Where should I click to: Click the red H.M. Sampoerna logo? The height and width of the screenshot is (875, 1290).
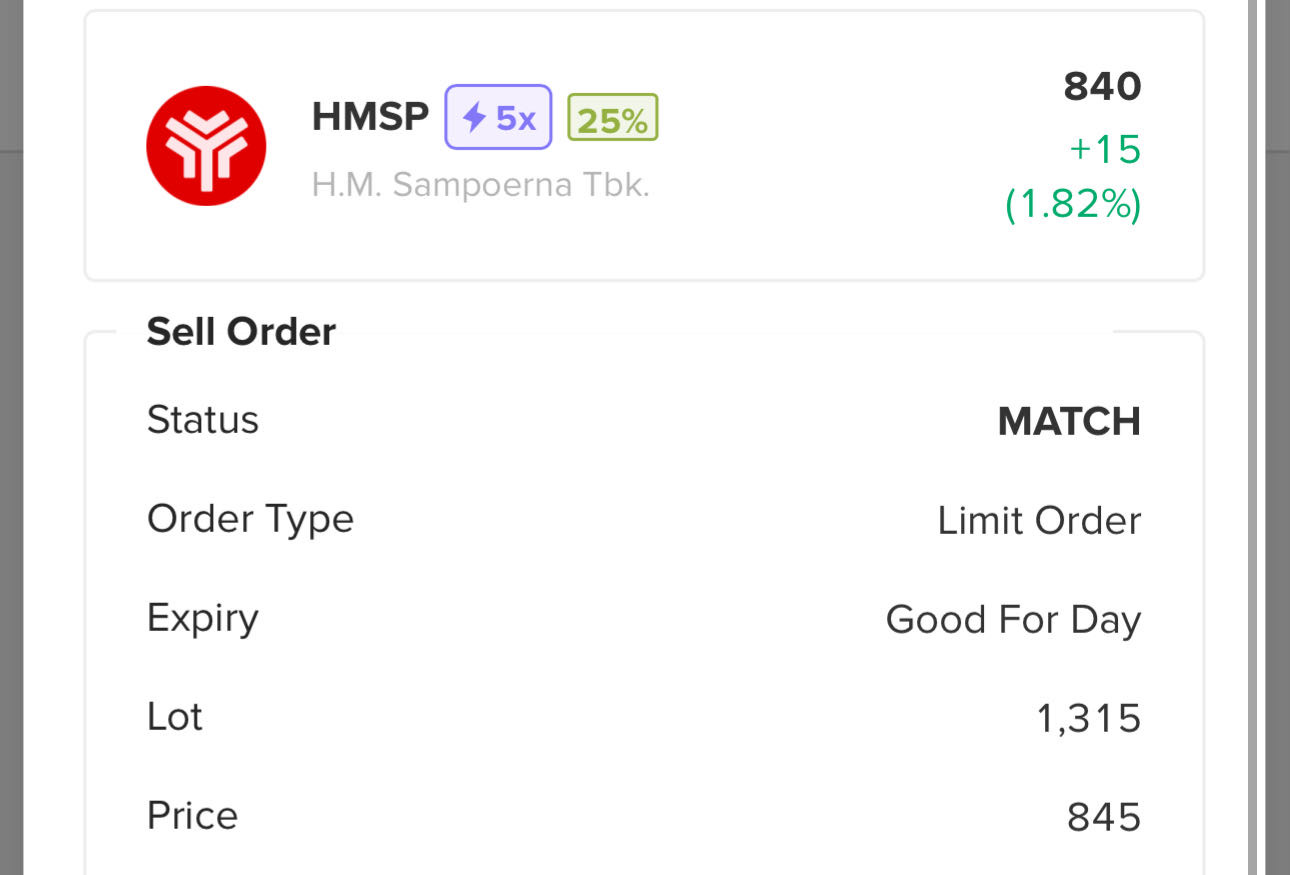pos(205,146)
